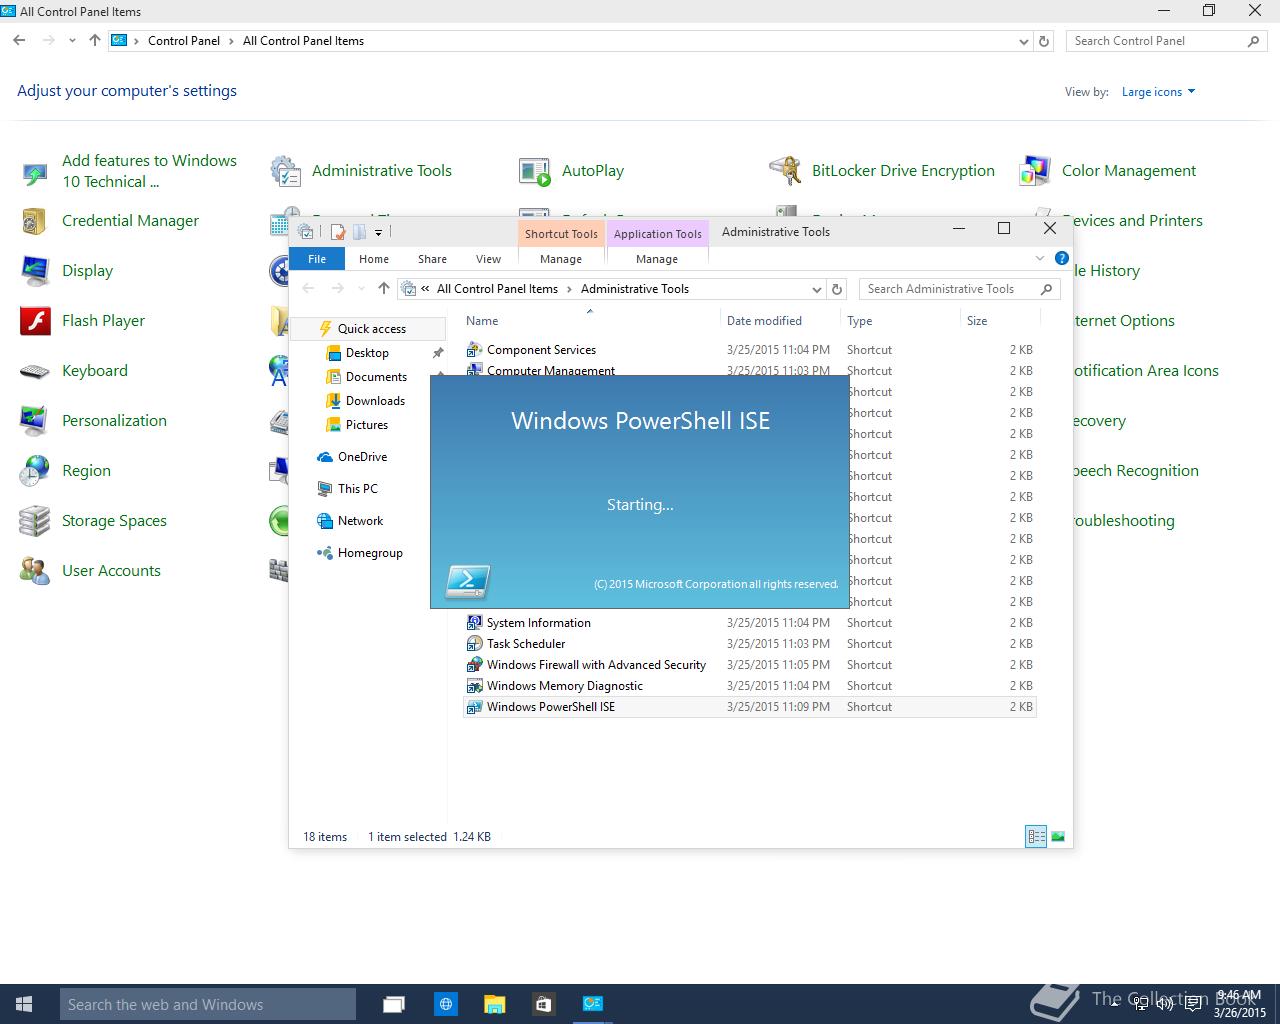The height and width of the screenshot is (1024, 1280).
Task: Open Application Tools Manage tab
Action: point(657,259)
